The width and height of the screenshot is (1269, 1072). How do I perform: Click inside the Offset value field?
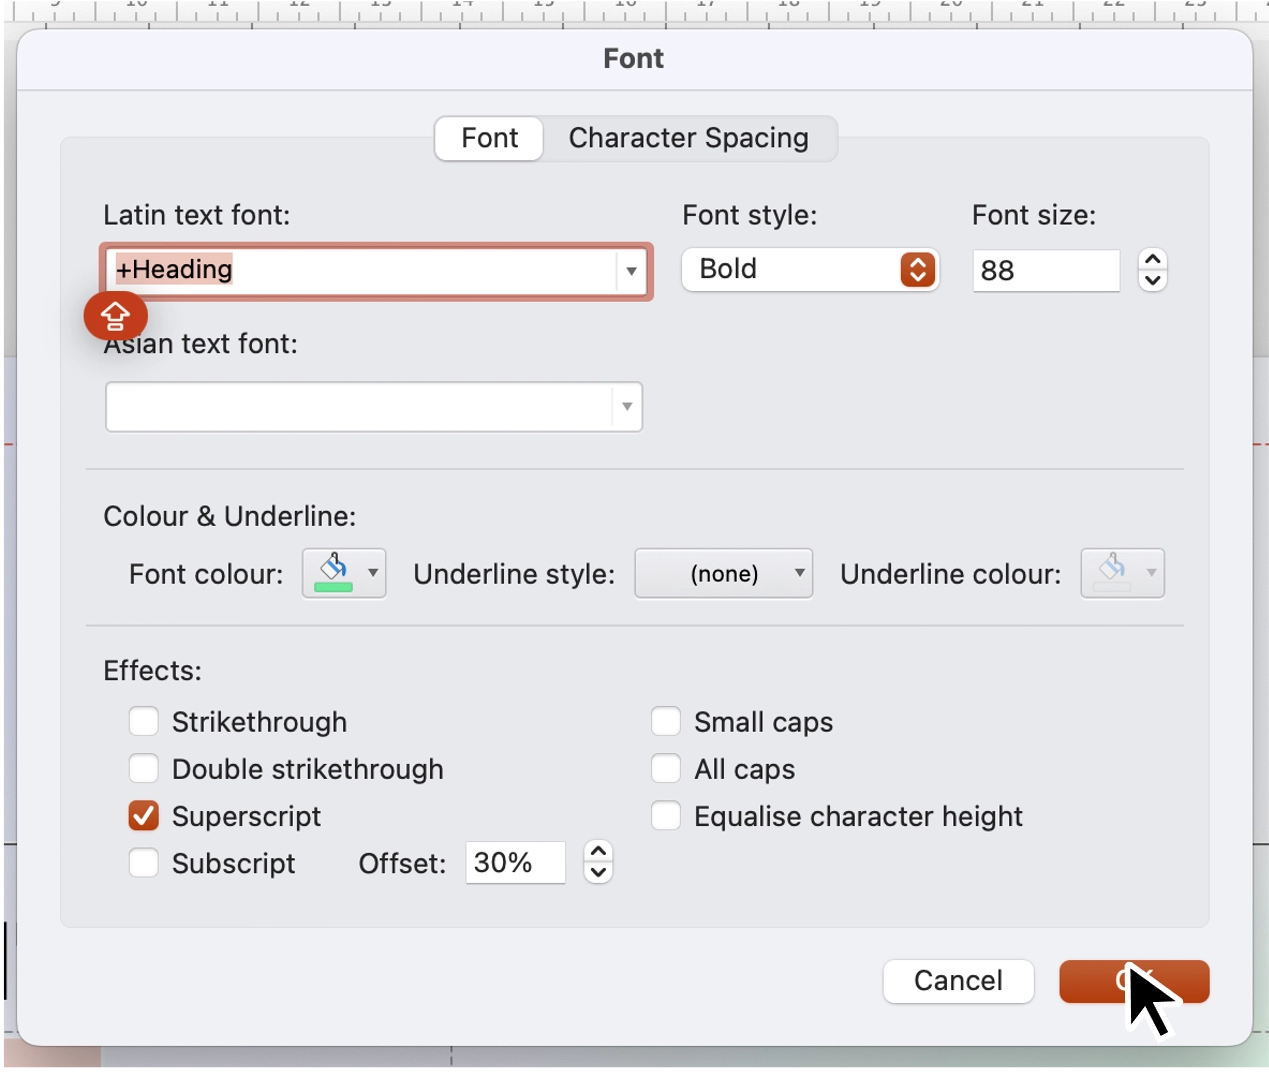click(x=513, y=862)
